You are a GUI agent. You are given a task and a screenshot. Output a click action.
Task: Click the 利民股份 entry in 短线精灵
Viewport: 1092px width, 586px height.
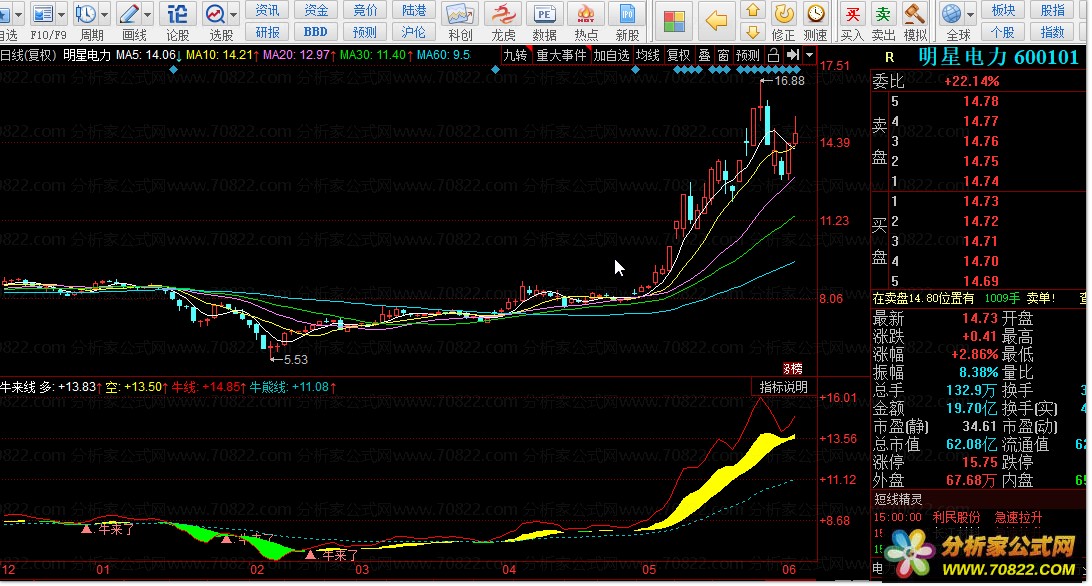click(956, 517)
